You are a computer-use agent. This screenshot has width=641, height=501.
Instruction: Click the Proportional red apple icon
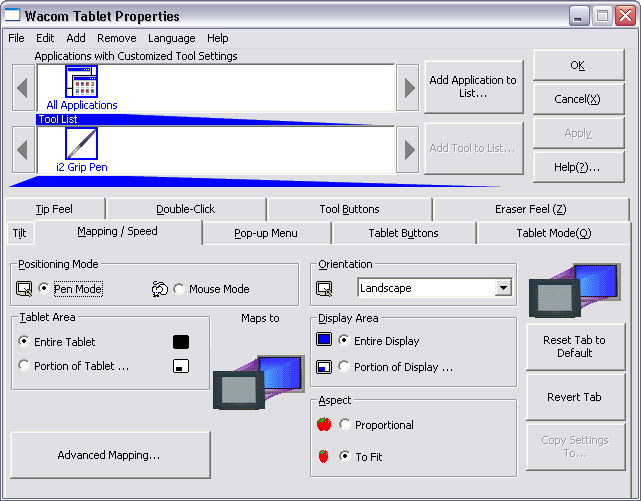[x=324, y=424]
